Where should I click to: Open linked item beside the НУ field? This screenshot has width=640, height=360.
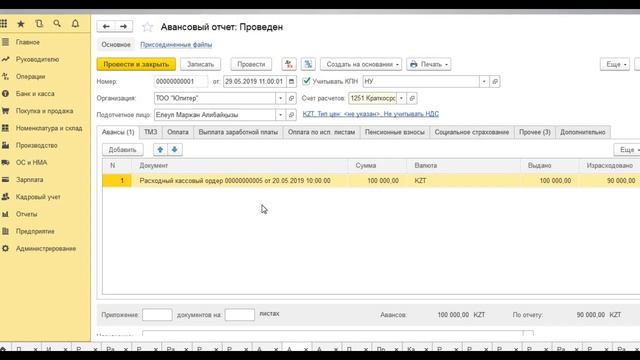495,81
